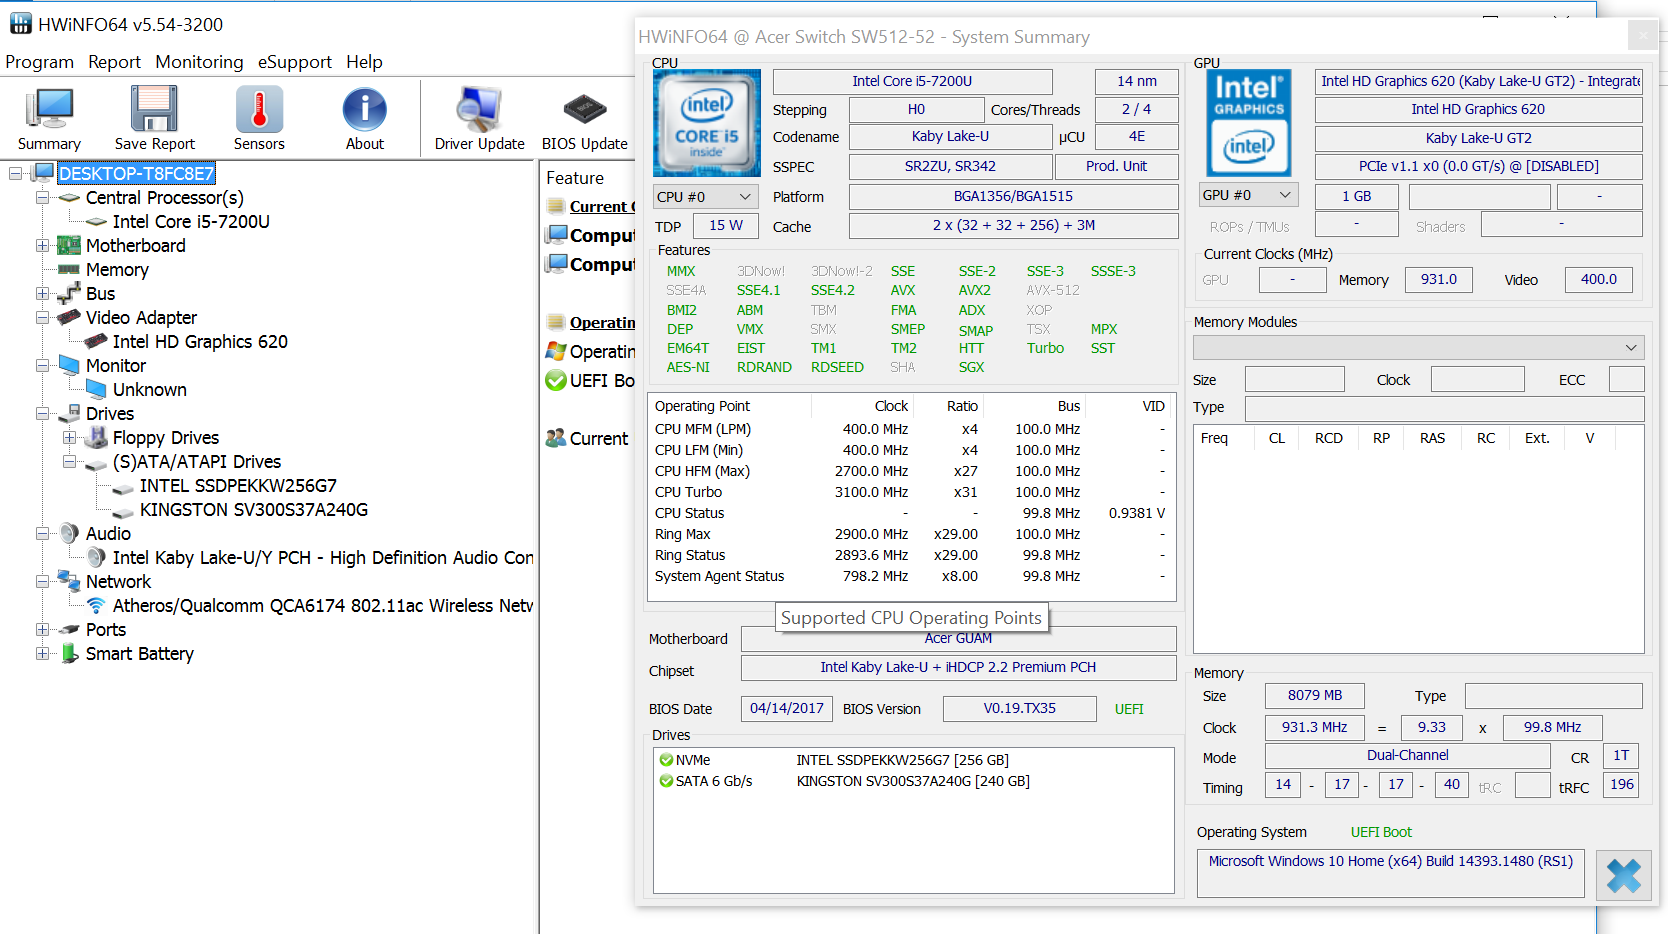Click the X close icon in System Summary
1668x934 pixels.
1623,876
